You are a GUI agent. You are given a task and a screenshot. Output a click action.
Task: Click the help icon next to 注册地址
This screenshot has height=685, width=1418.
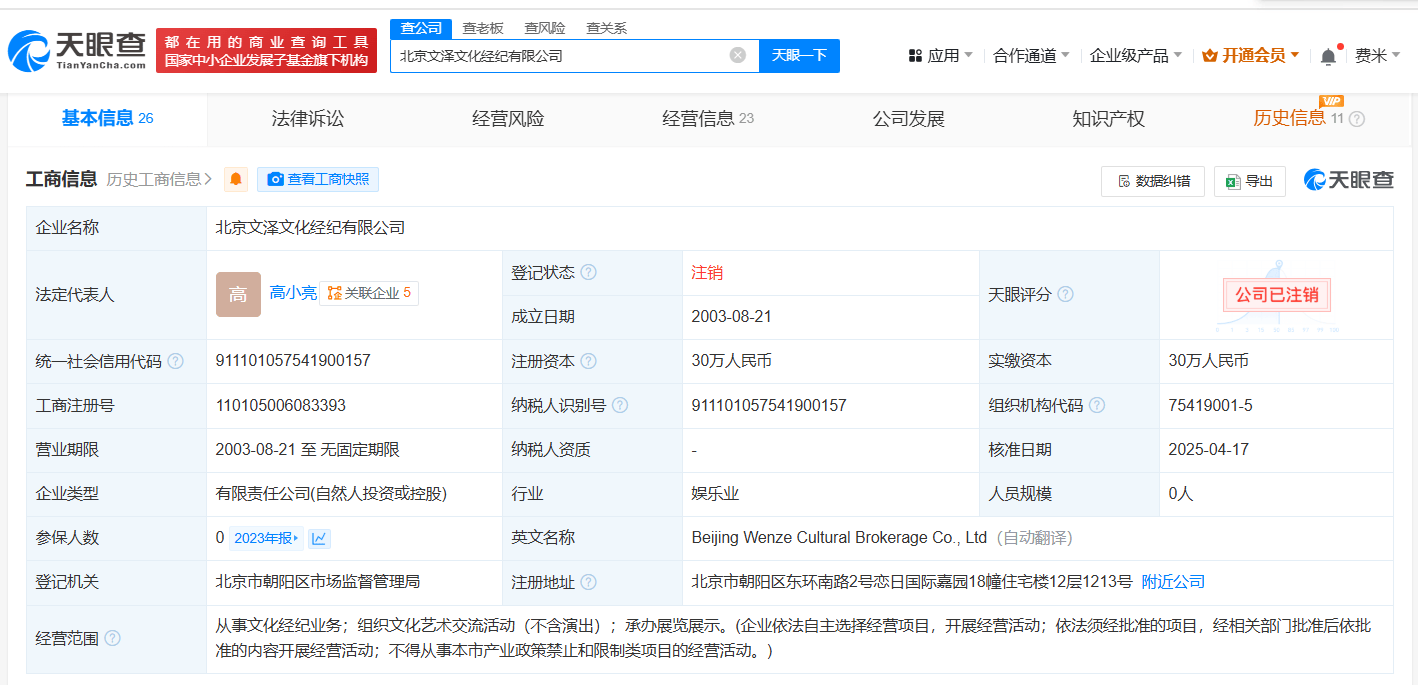tap(588, 582)
